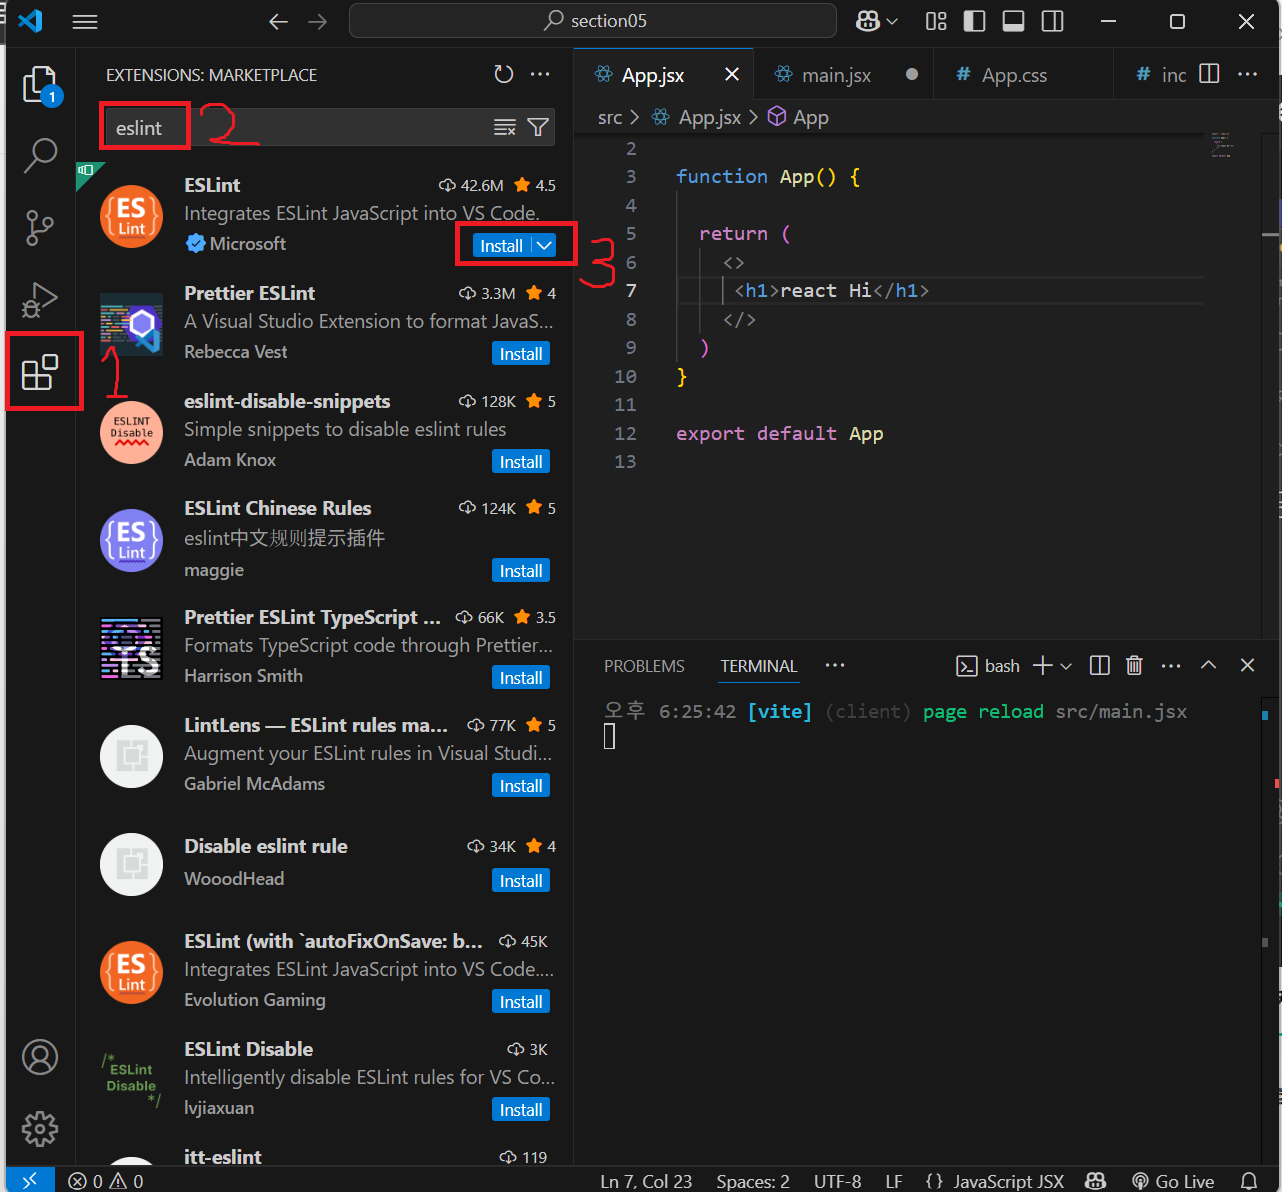Install the ESLint extension by Microsoft
The width and height of the screenshot is (1282, 1192).
pyautogui.click(x=502, y=245)
